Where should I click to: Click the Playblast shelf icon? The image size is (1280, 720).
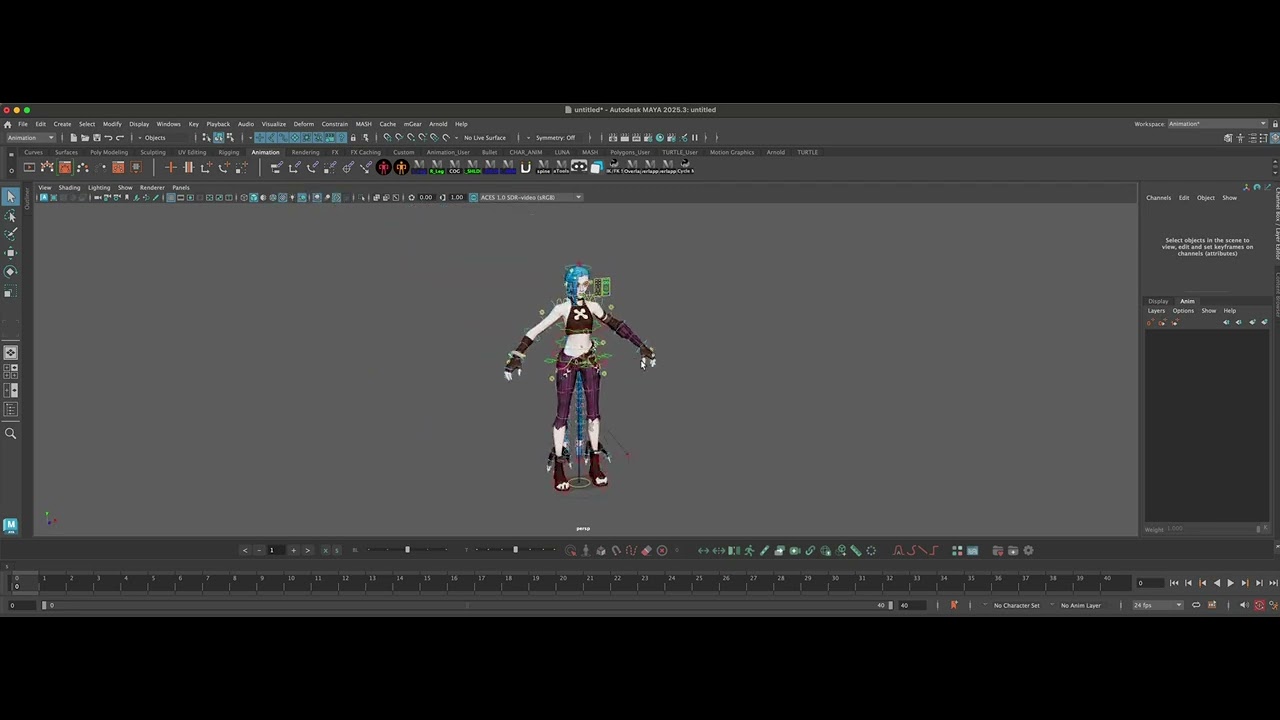pos(29,167)
